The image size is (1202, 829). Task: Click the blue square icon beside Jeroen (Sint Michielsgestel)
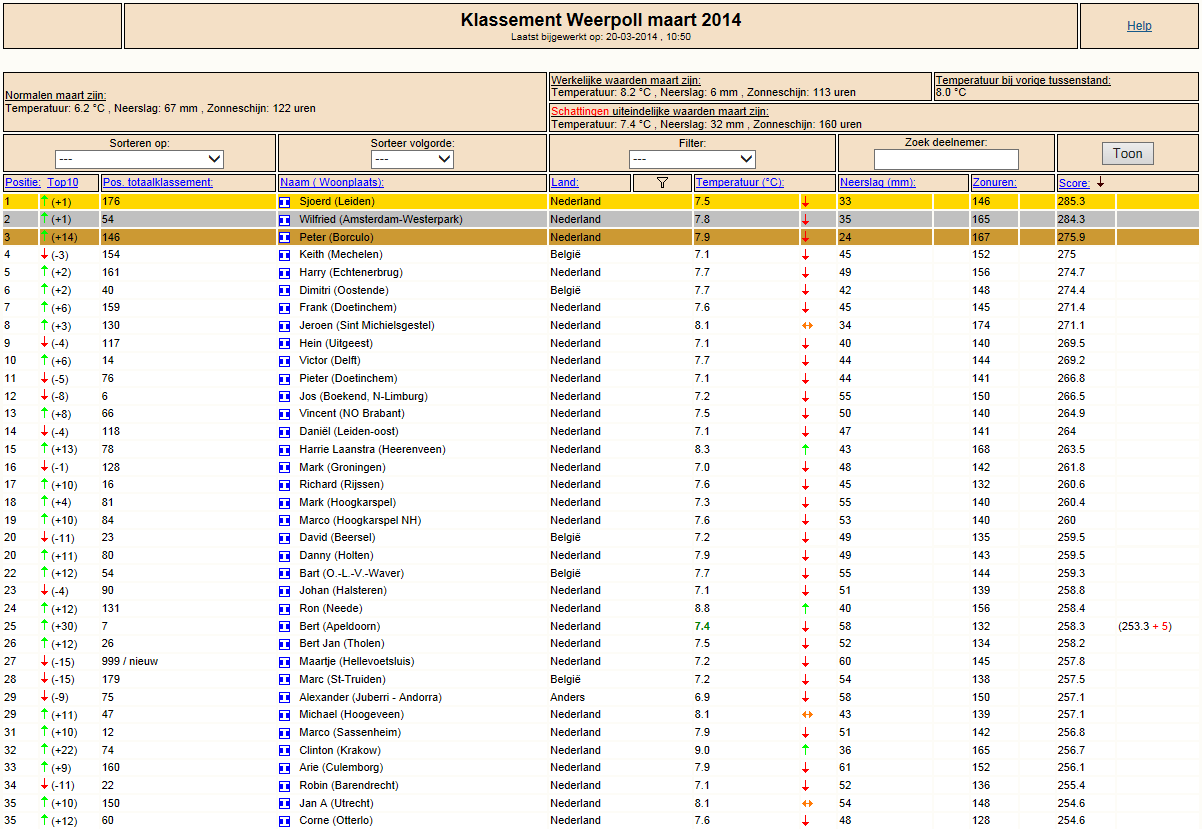point(285,326)
